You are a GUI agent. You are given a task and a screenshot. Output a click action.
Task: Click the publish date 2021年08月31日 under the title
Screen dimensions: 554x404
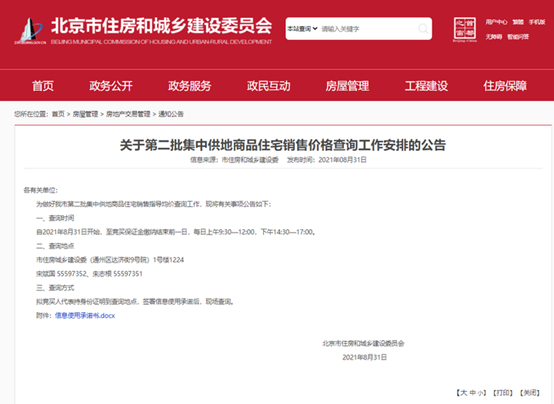[342, 160]
